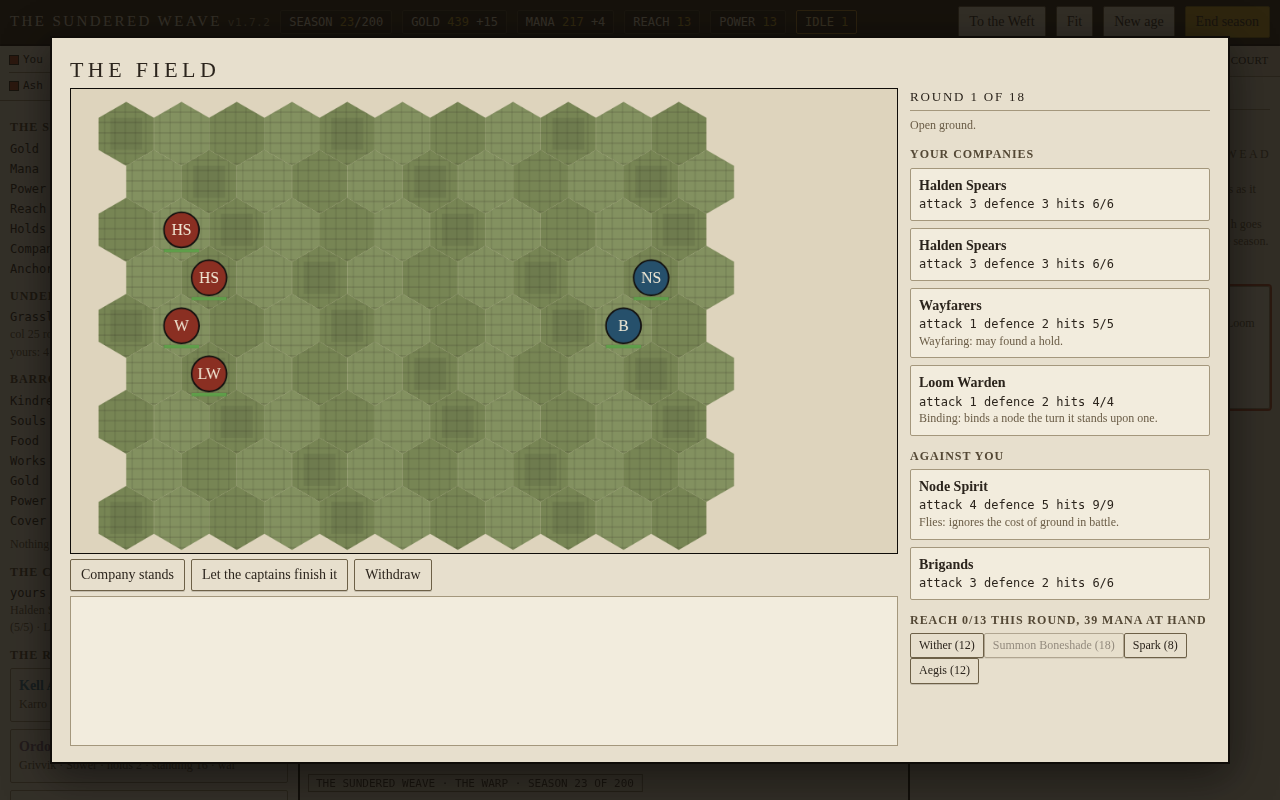The width and height of the screenshot is (1280, 800).
Task: Click End season button
Action: coord(1227,21)
